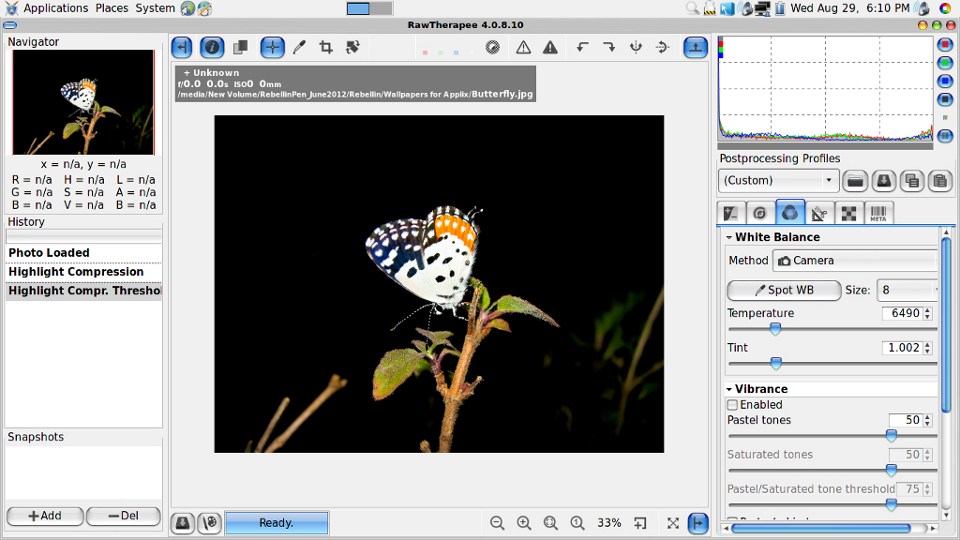Image resolution: width=960 pixels, height=540 pixels.
Task: Toggle the red histogram channel
Action: click(x=945, y=45)
